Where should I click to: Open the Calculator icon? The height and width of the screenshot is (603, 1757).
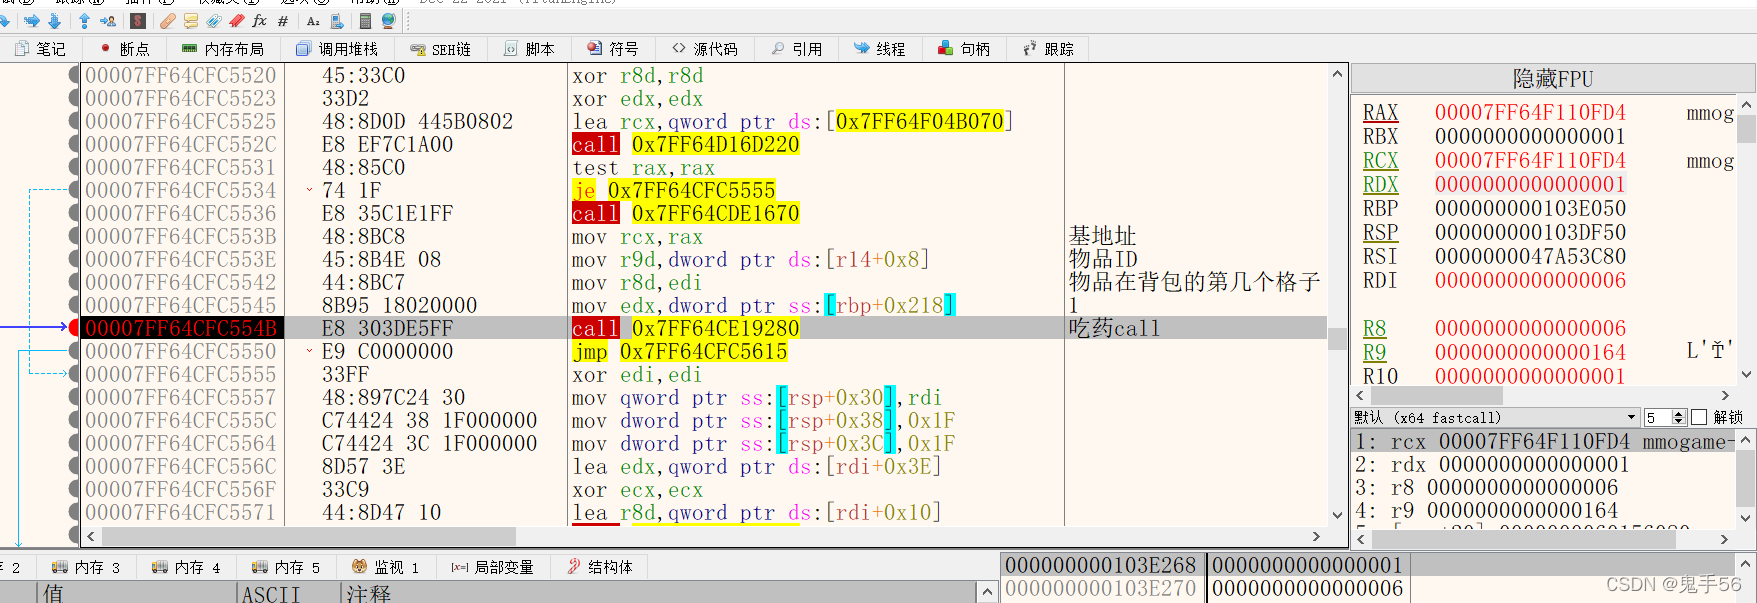(x=366, y=20)
